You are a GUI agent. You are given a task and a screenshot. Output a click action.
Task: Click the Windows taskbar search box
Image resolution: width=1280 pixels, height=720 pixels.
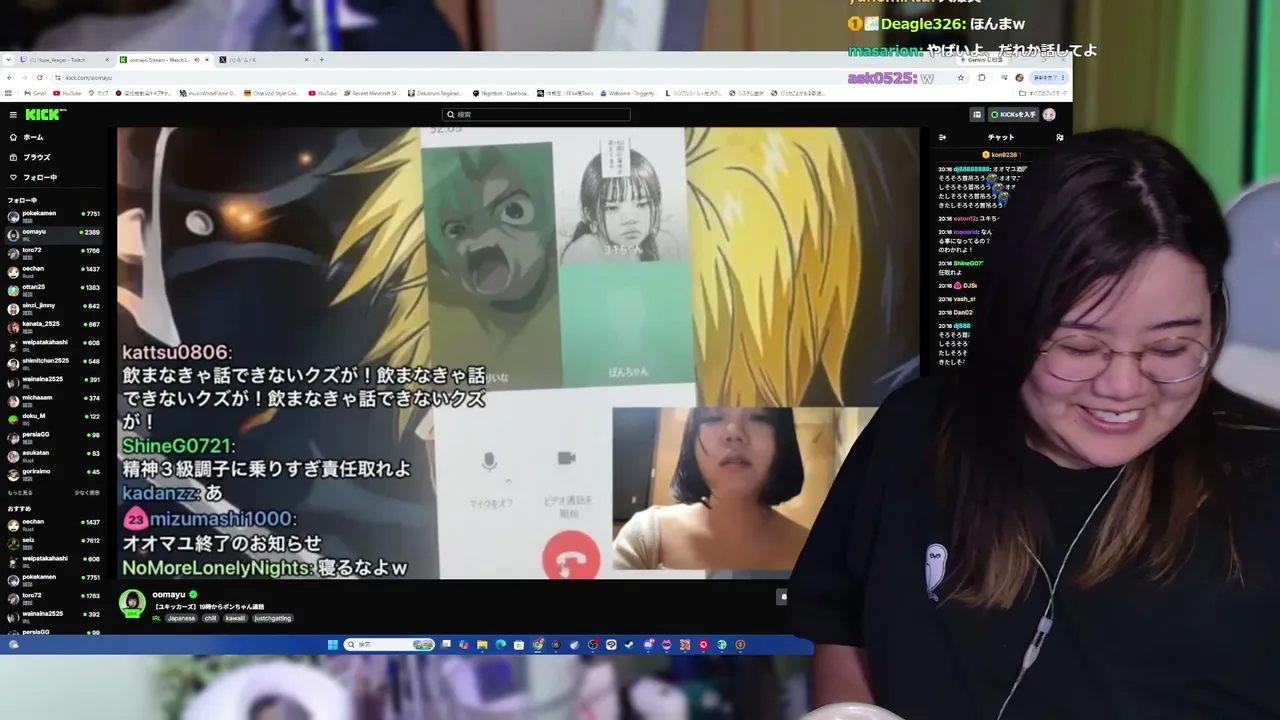click(x=390, y=645)
